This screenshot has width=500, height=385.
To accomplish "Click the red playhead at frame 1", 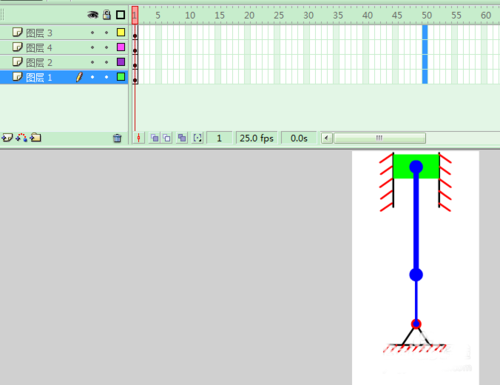I will (x=135, y=15).
